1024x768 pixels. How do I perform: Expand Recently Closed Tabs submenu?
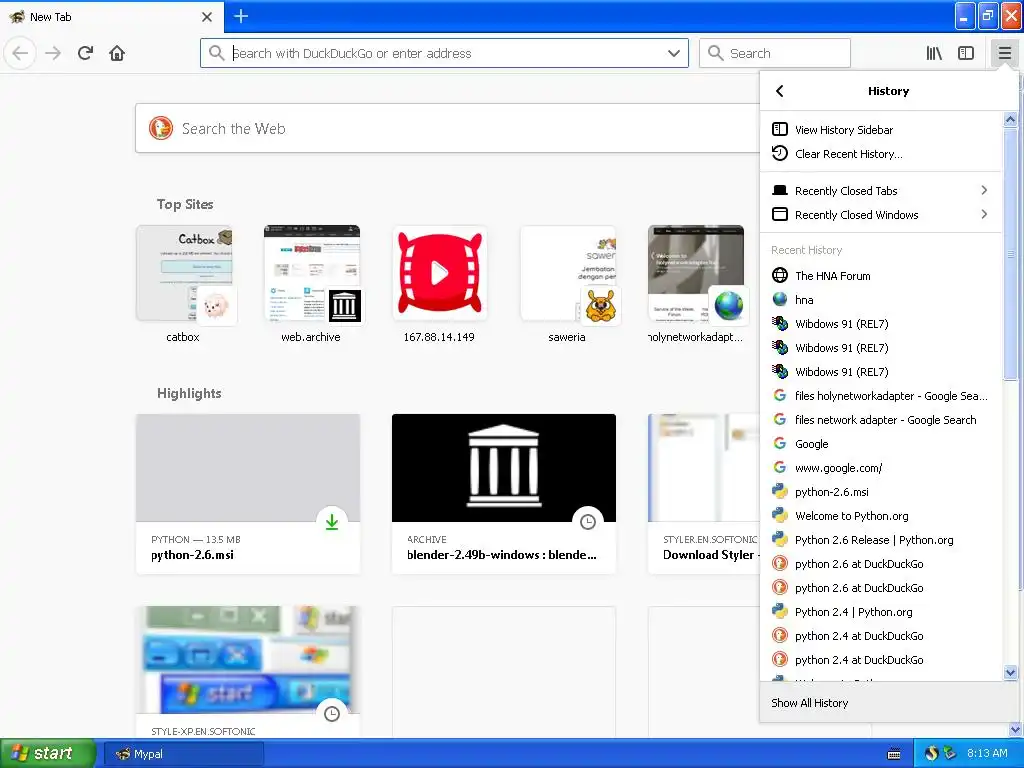(x=880, y=191)
